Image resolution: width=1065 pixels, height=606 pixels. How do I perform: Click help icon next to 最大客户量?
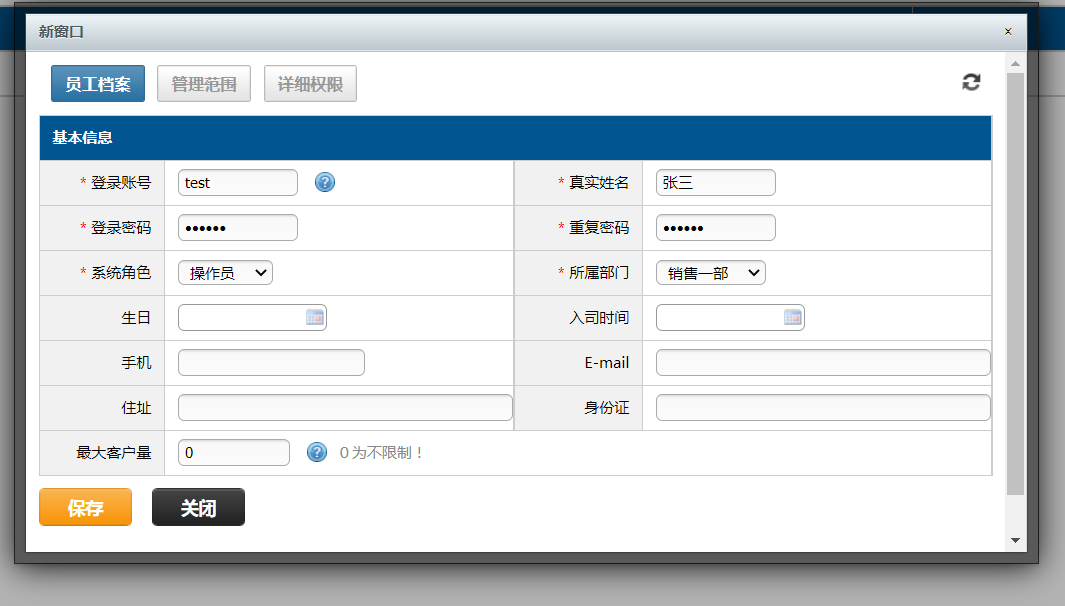coord(317,452)
